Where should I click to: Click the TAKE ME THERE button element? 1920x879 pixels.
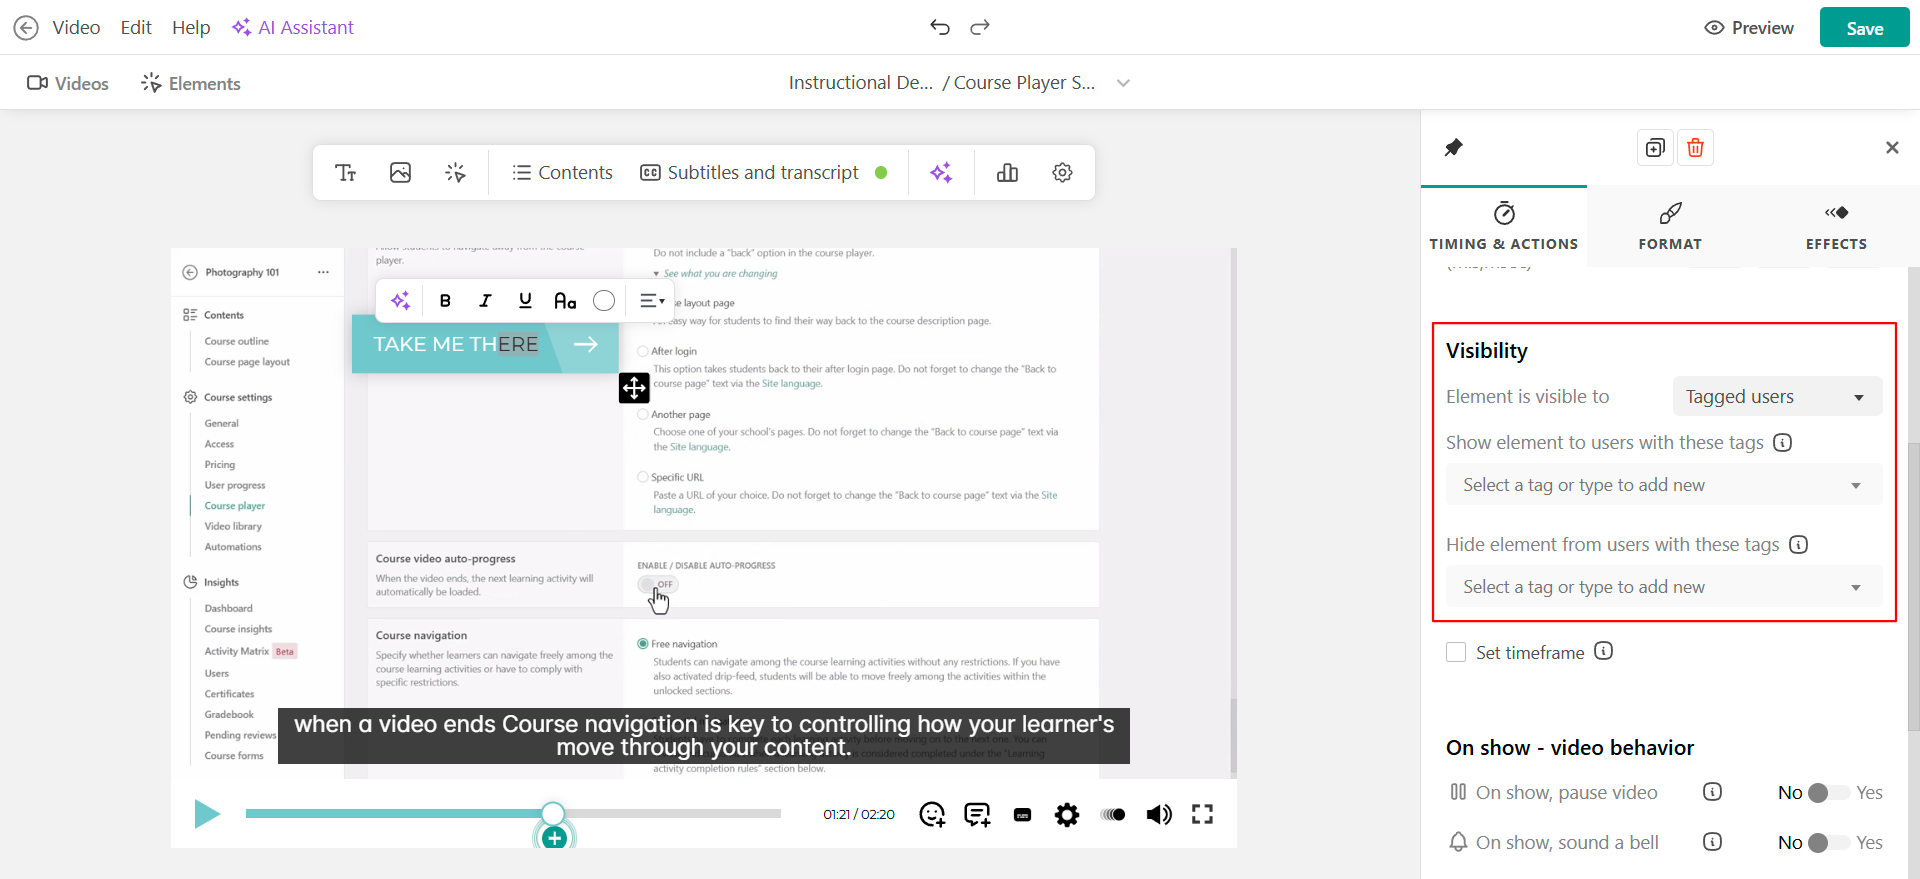click(x=485, y=344)
